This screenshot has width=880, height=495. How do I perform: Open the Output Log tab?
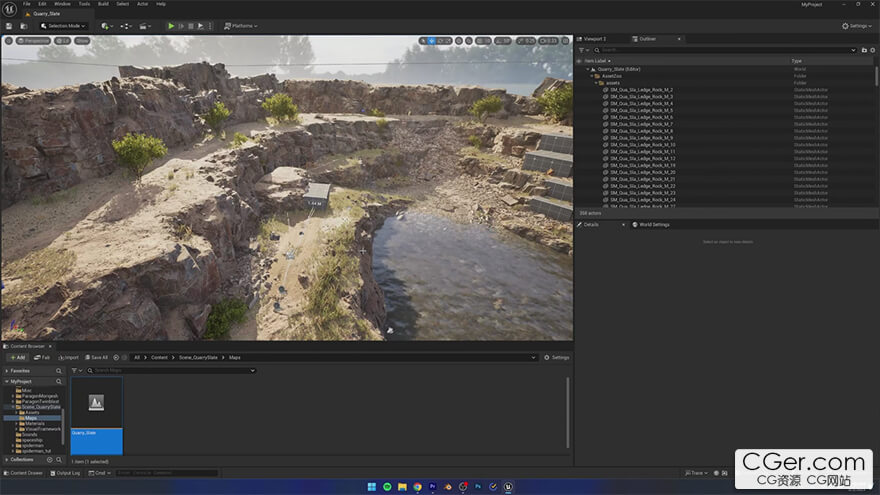pos(65,473)
